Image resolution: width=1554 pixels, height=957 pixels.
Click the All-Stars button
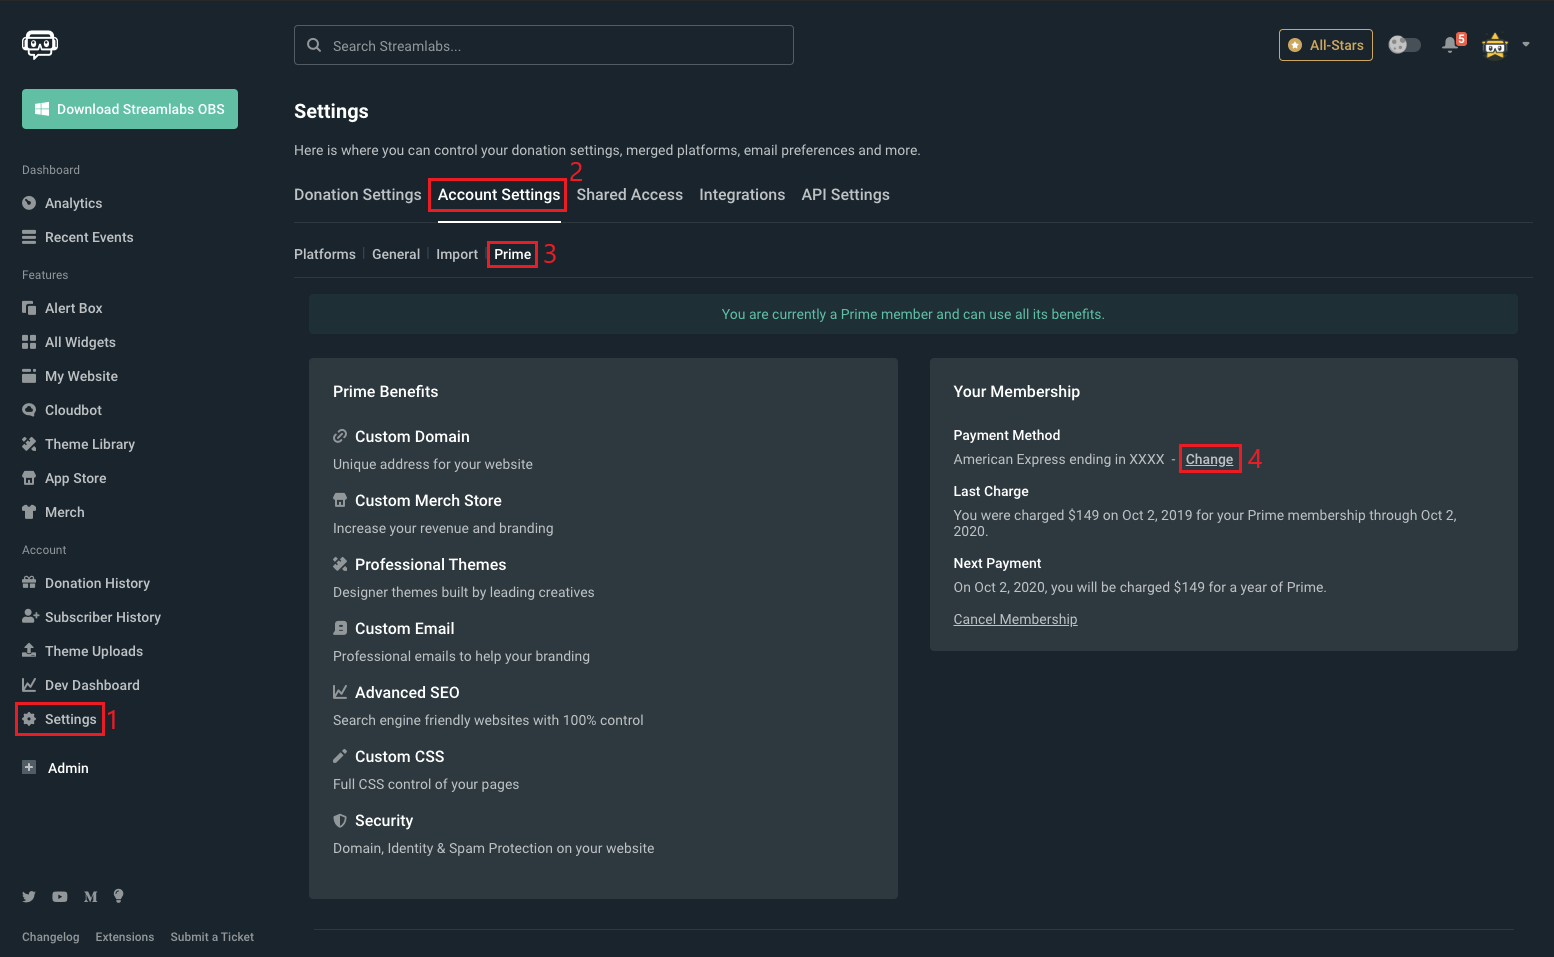coord(1326,45)
